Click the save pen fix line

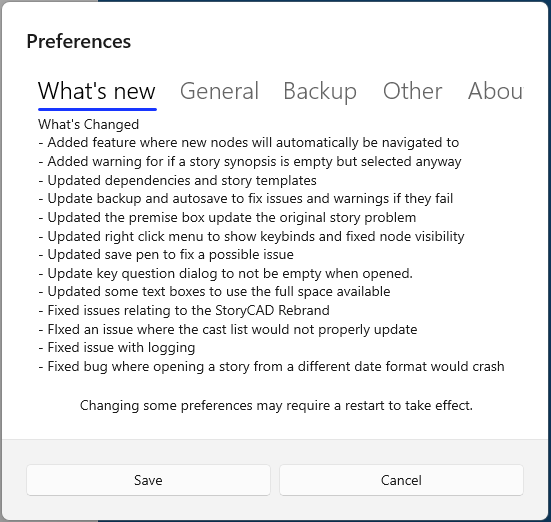point(166,254)
